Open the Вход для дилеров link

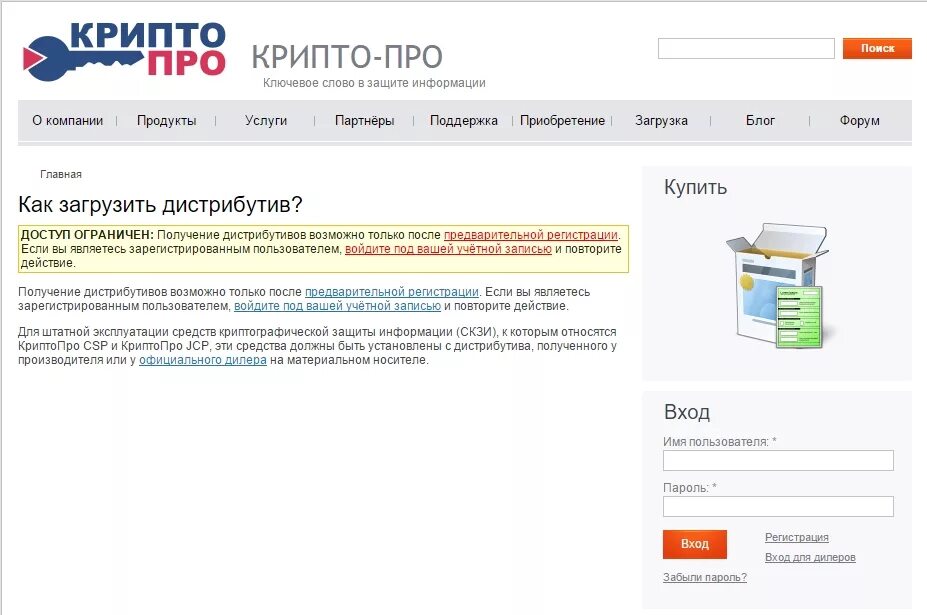[810, 557]
